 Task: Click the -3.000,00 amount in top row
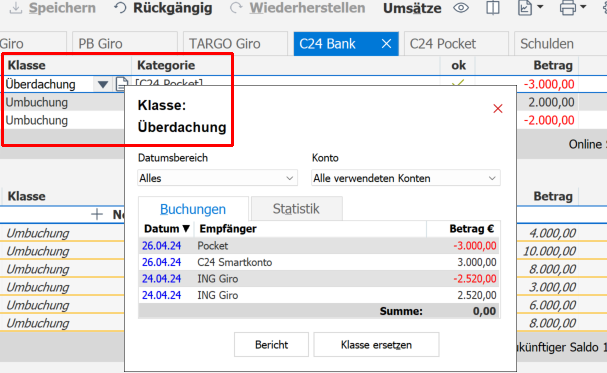(x=549, y=84)
